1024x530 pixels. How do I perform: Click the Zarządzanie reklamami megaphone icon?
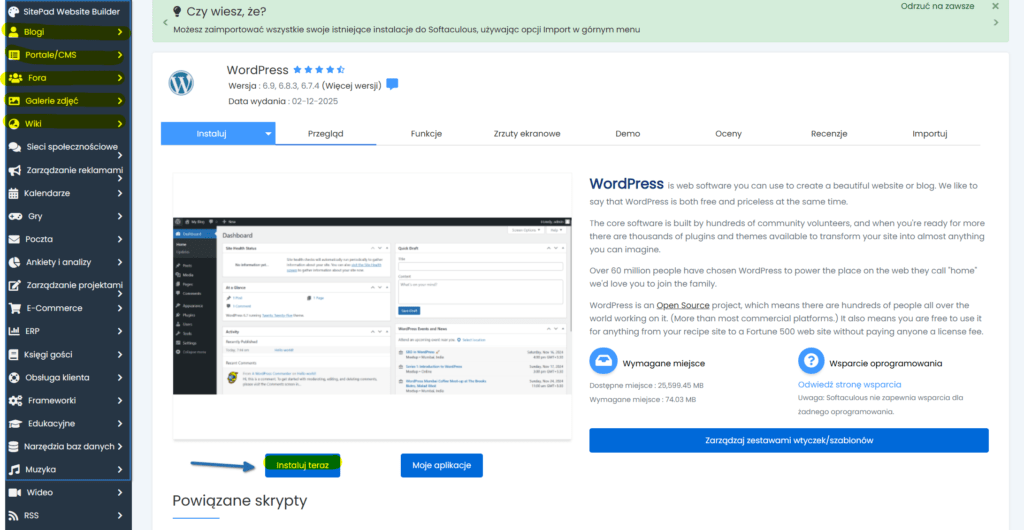[x=14, y=170]
